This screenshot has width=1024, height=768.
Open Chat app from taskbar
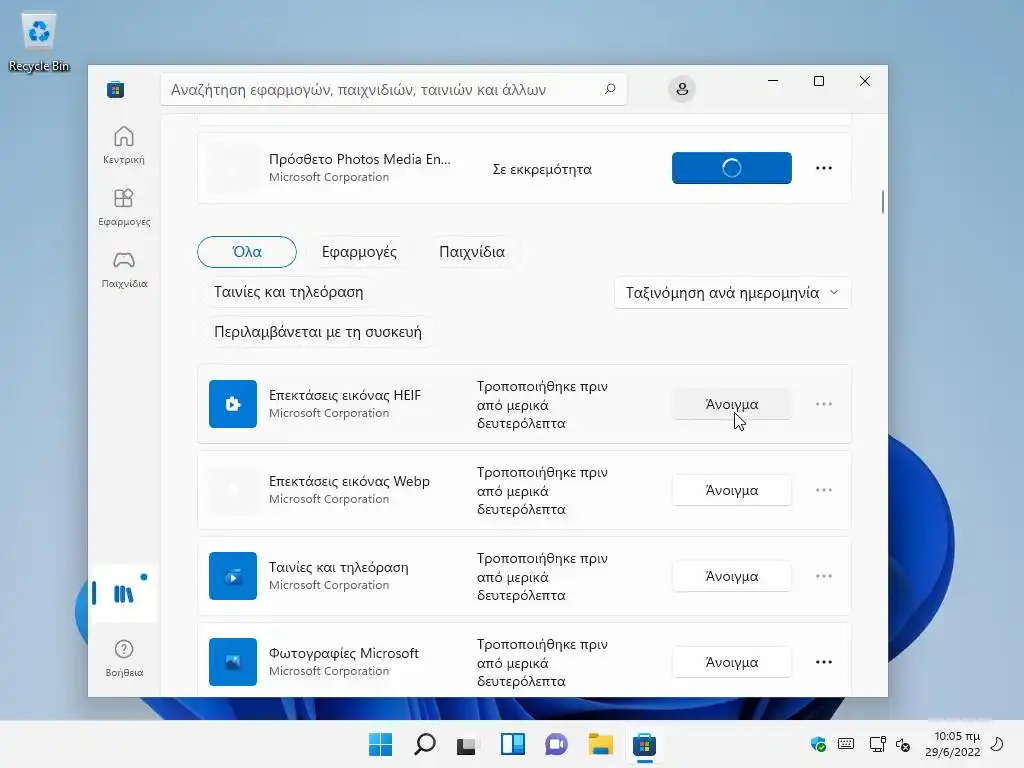[556, 744]
